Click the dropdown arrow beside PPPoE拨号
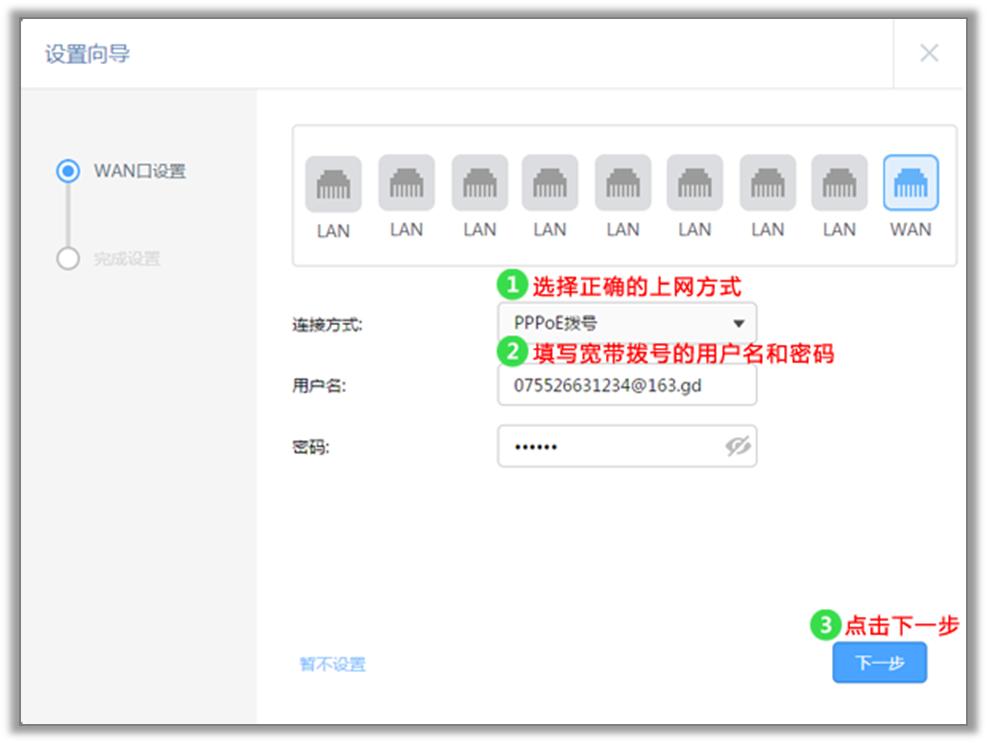 pos(741,323)
